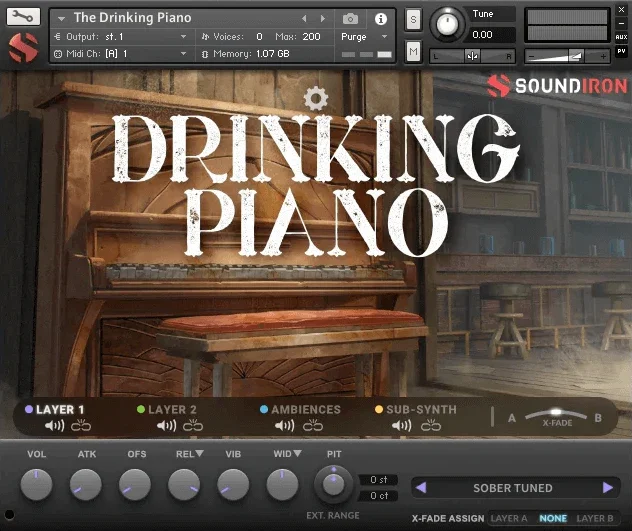Image resolution: width=632 pixels, height=531 pixels.
Task: Click the pan L-R slider
Action: 472,56
